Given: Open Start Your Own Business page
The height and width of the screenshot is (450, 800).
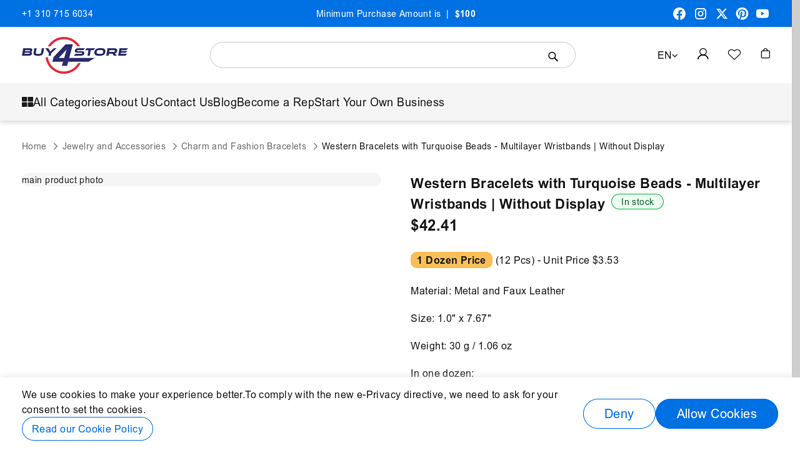Looking at the screenshot, I should pos(379,102).
